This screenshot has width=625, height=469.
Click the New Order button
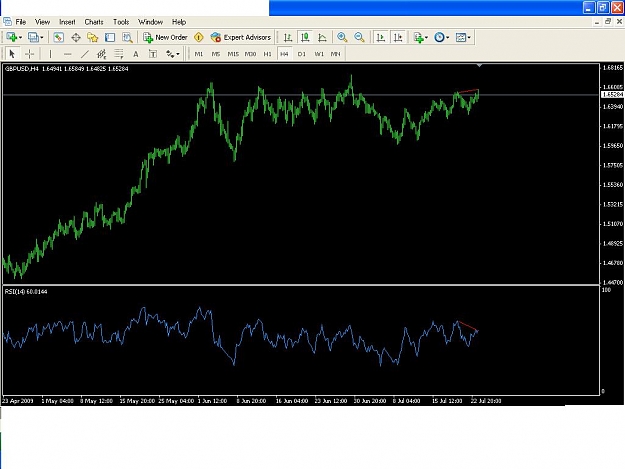coord(165,37)
